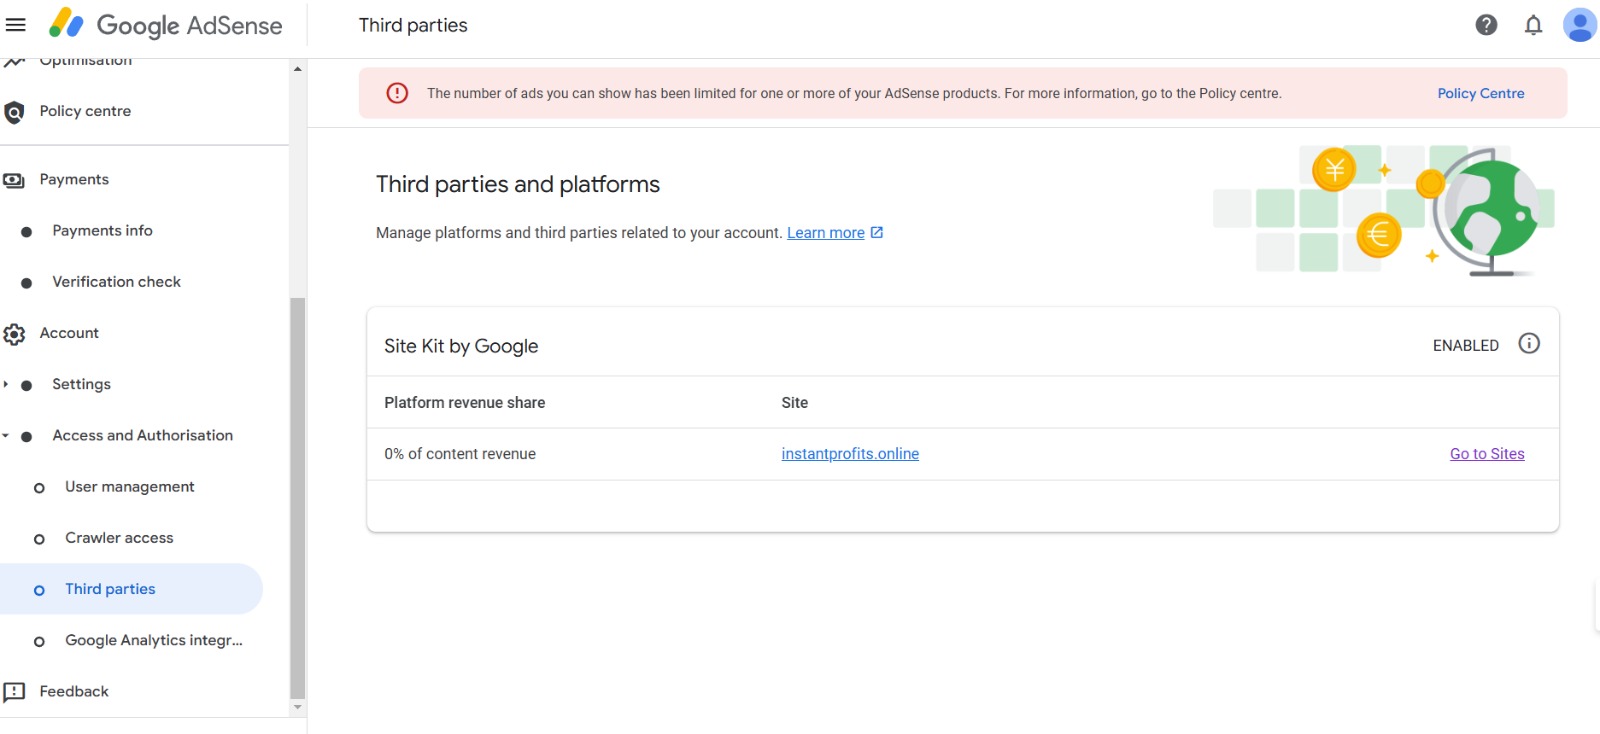Open Verification check page
This screenshot has width=1600, height=734.
click(116, 282)
